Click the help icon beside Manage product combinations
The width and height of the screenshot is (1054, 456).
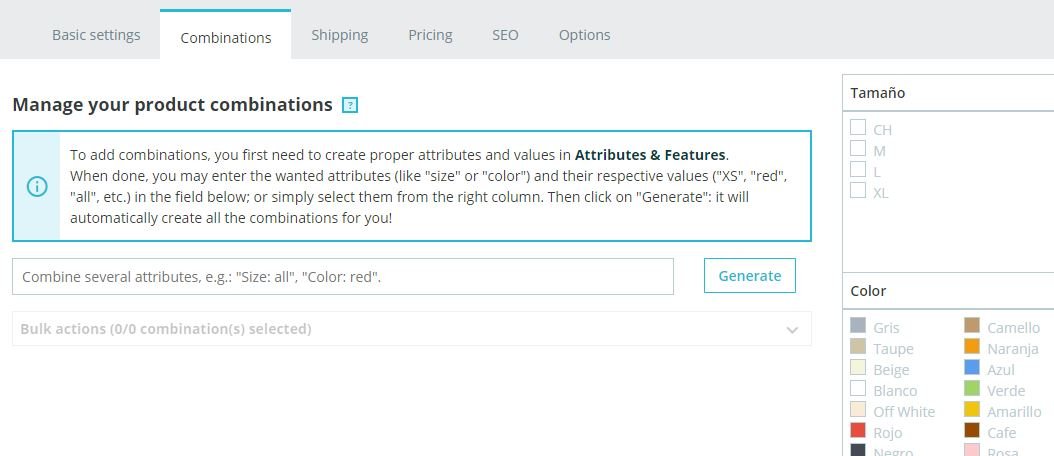click(x=350, y=105)
